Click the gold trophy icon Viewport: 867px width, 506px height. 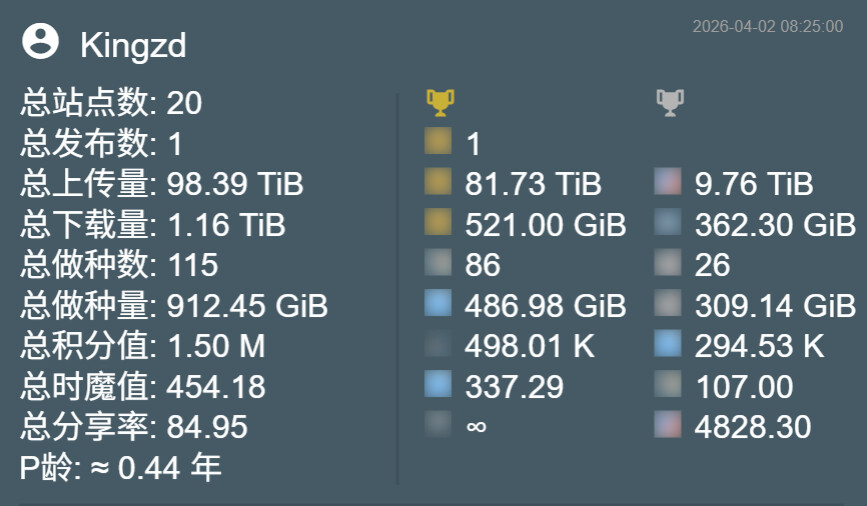440,103
